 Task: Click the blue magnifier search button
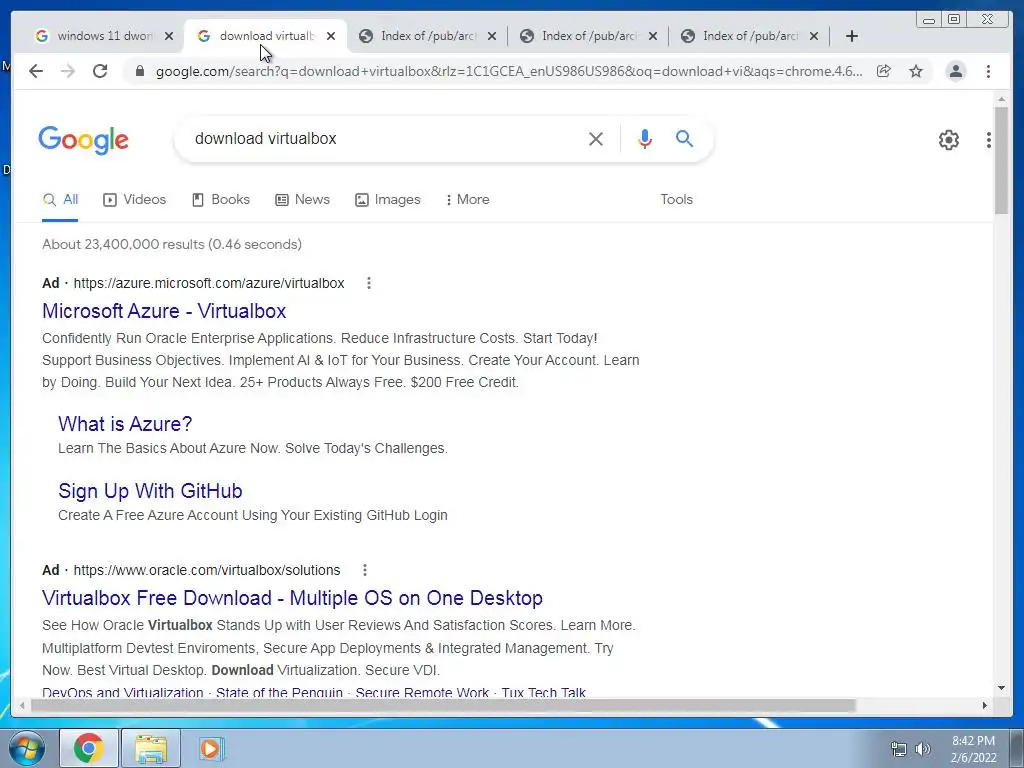(x=684, y=138)
